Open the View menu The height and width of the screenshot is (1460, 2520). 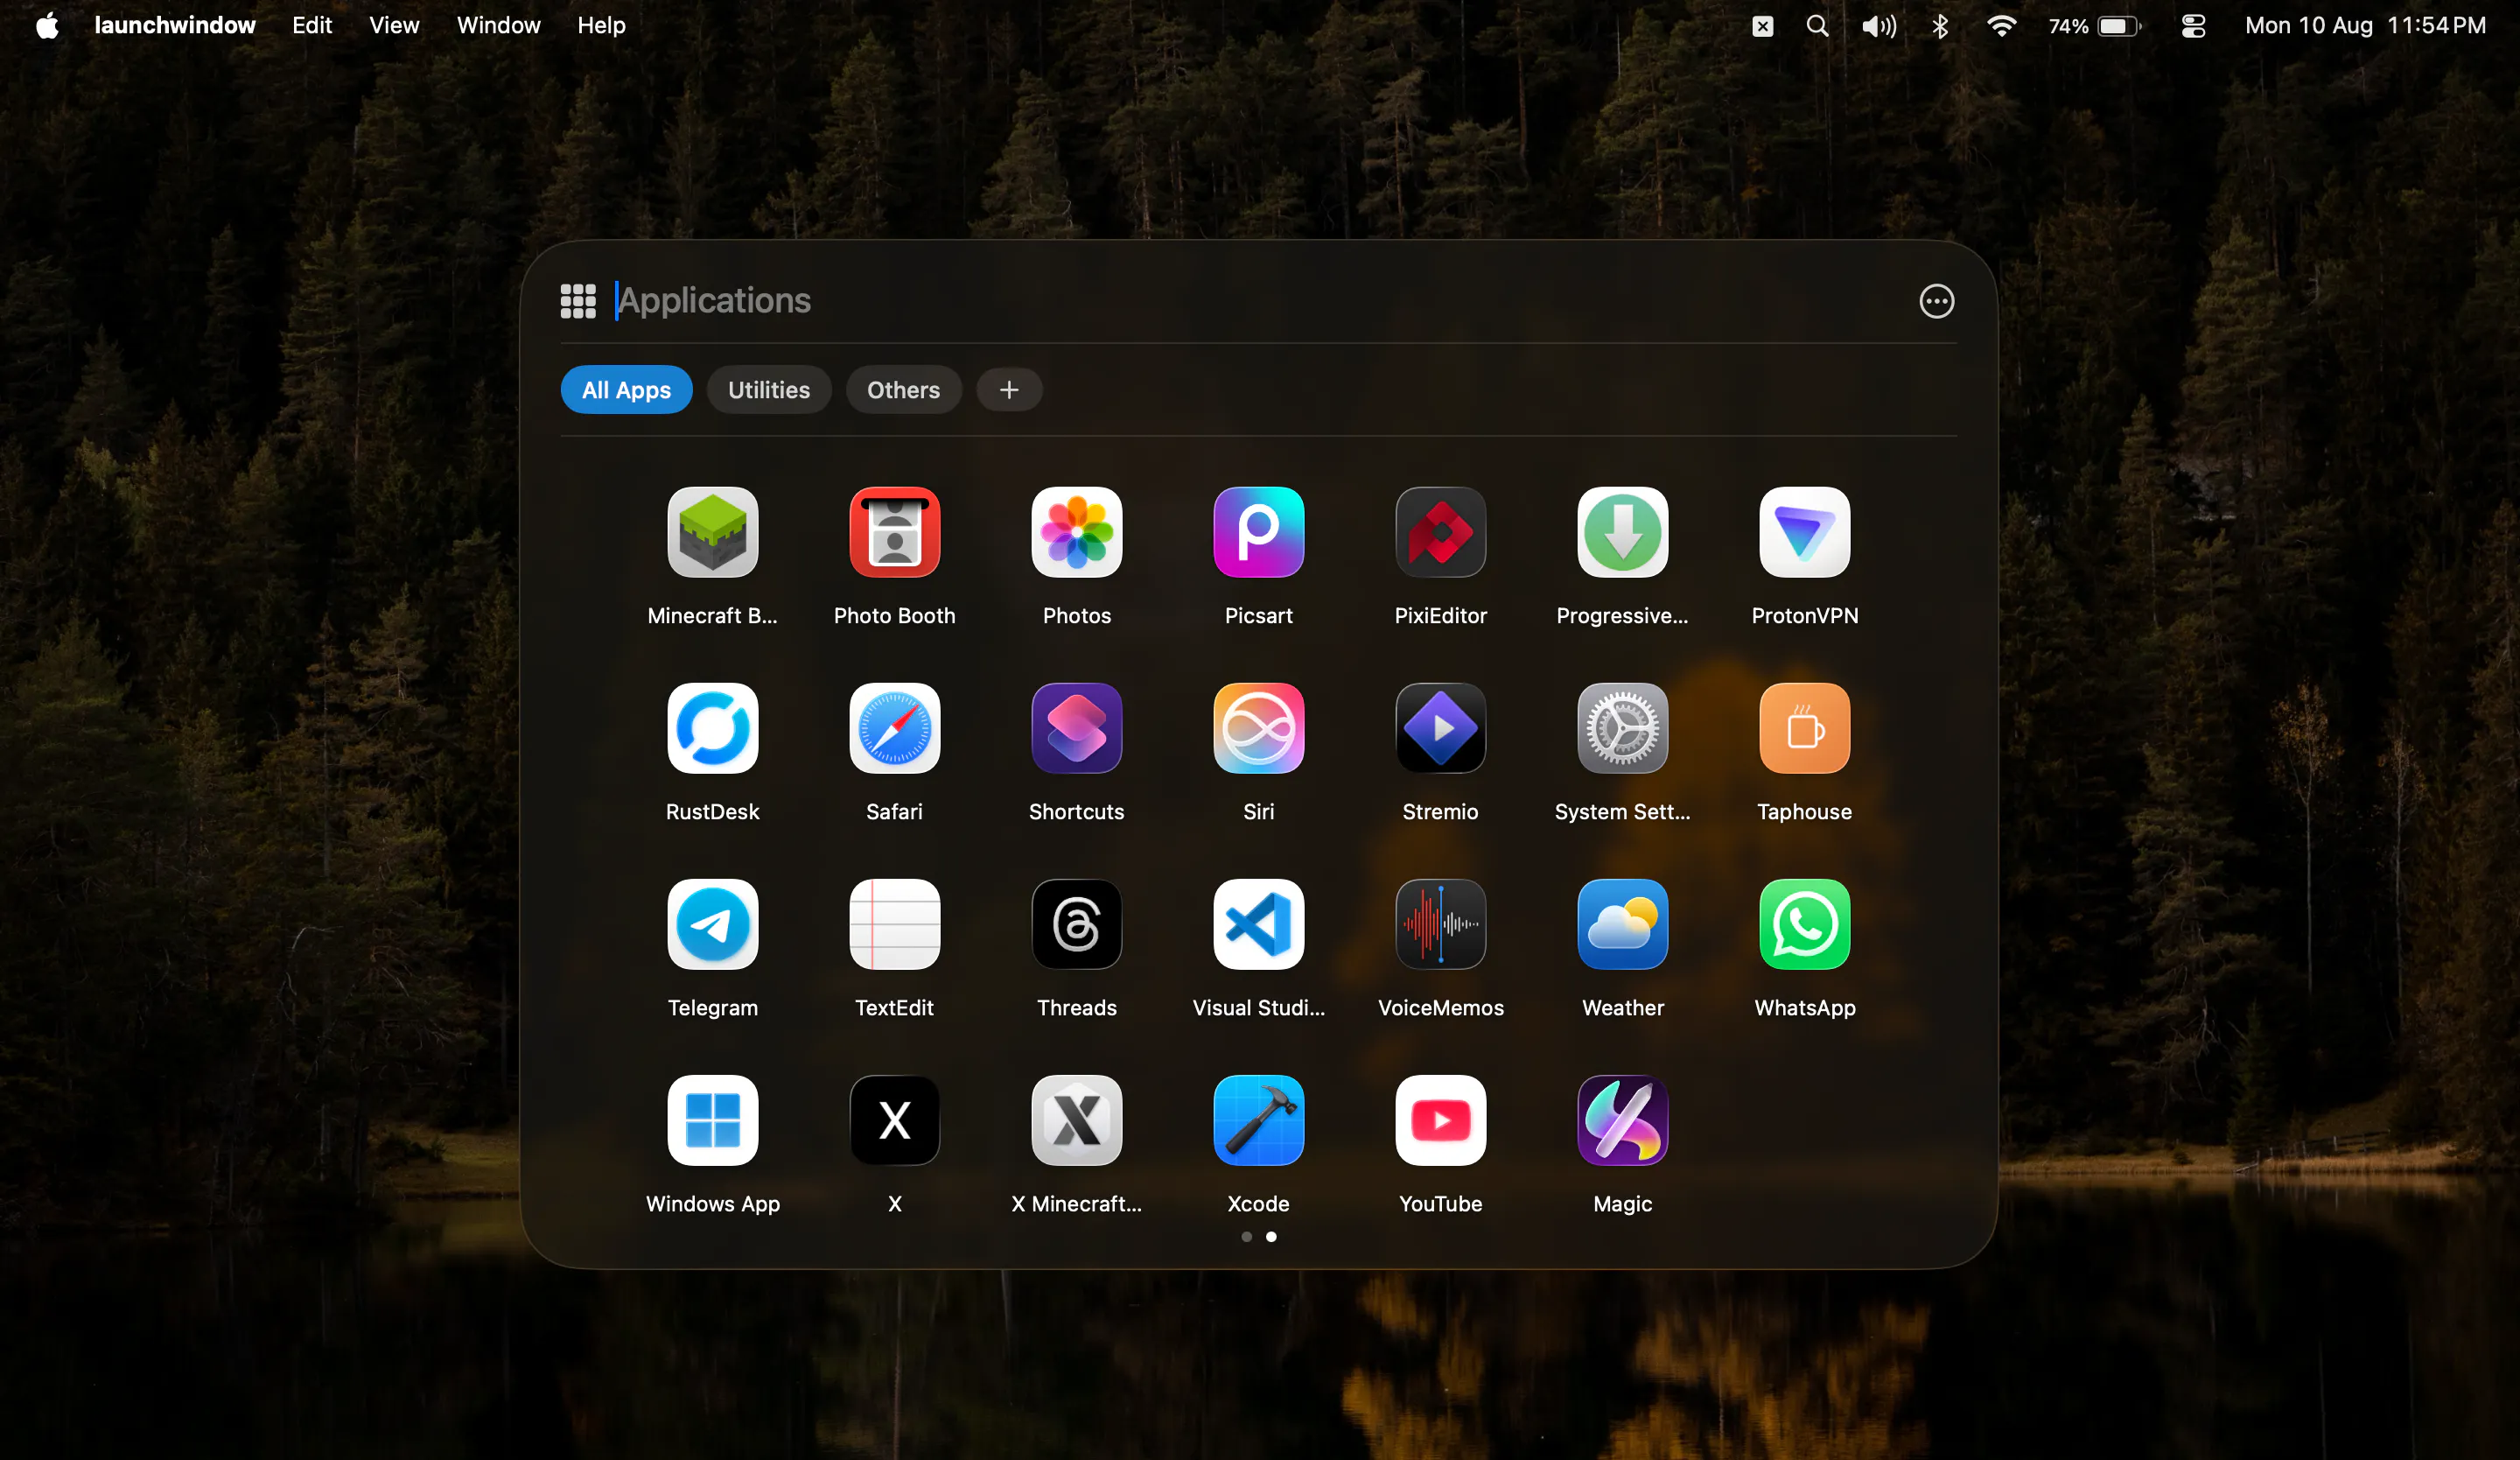coord(394,25)
